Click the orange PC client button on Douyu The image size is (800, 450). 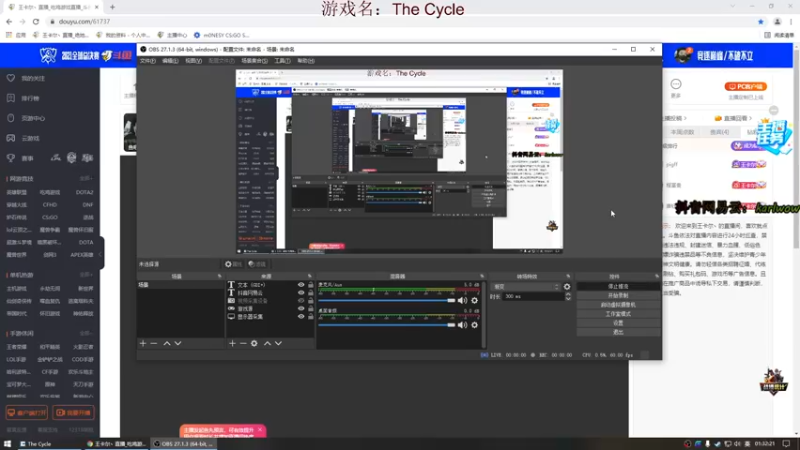pos(745,86)
